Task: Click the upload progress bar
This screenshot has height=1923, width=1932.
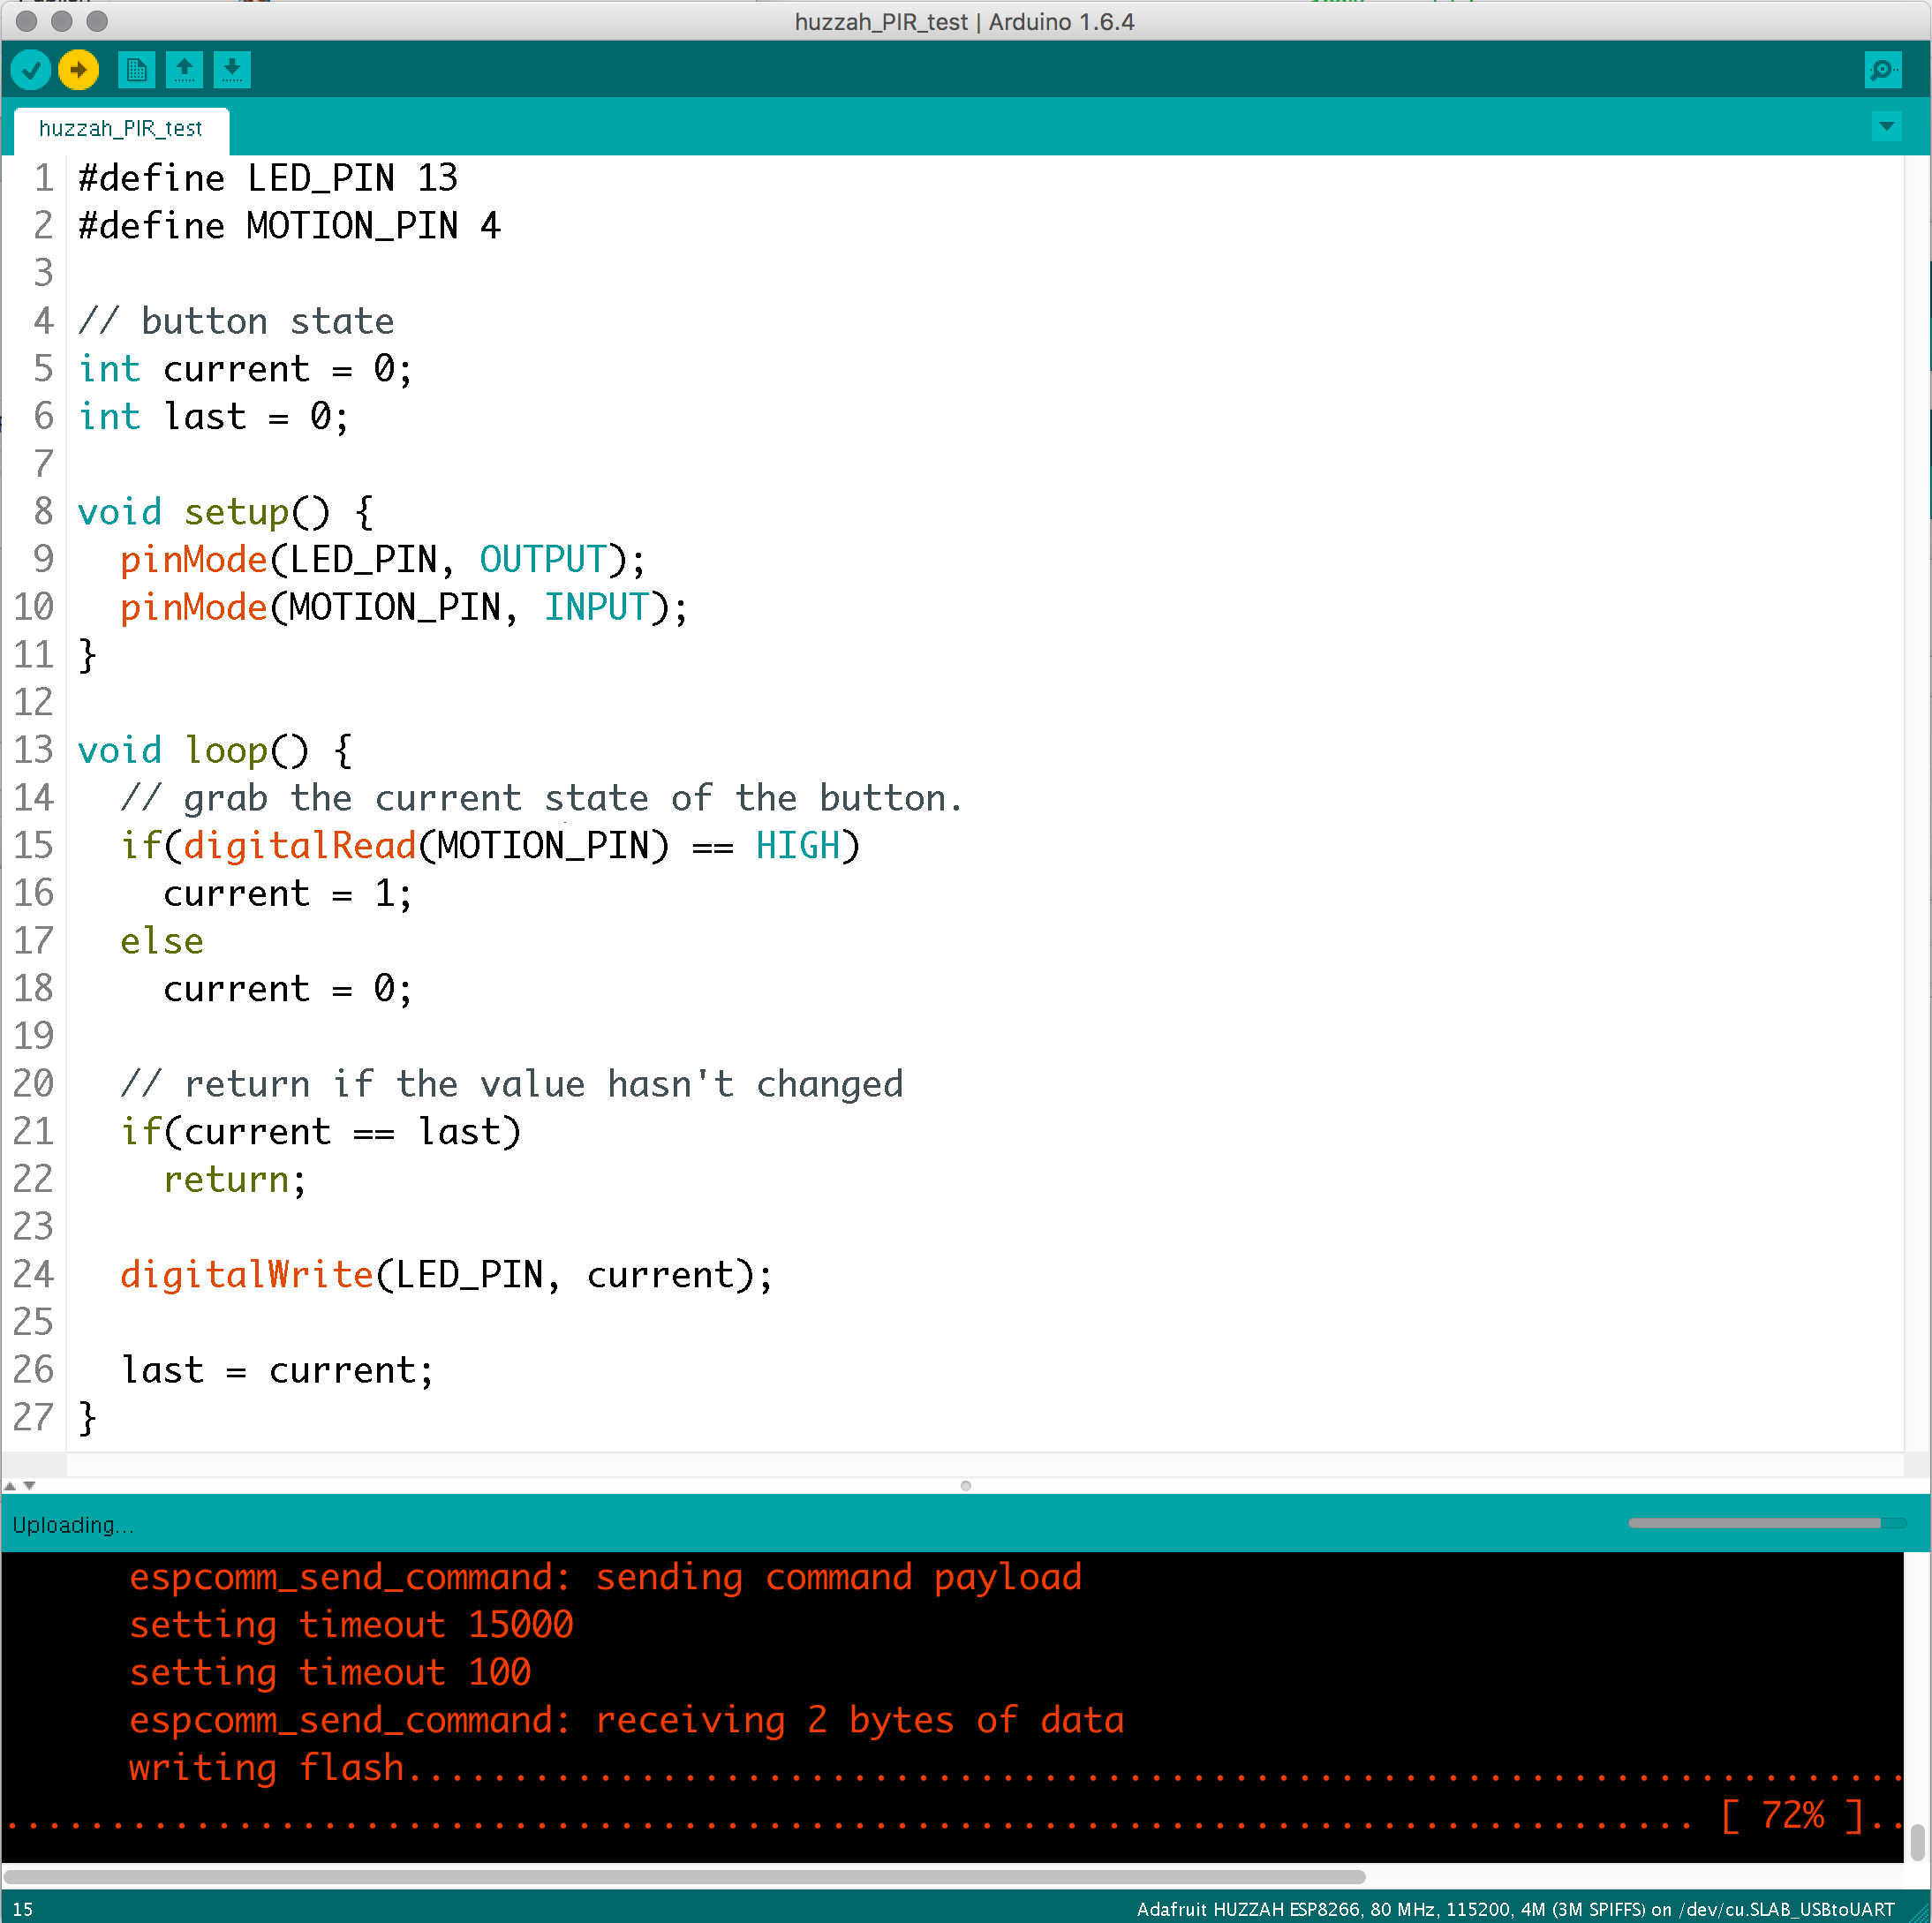Action: [x=1766, y=1523]
